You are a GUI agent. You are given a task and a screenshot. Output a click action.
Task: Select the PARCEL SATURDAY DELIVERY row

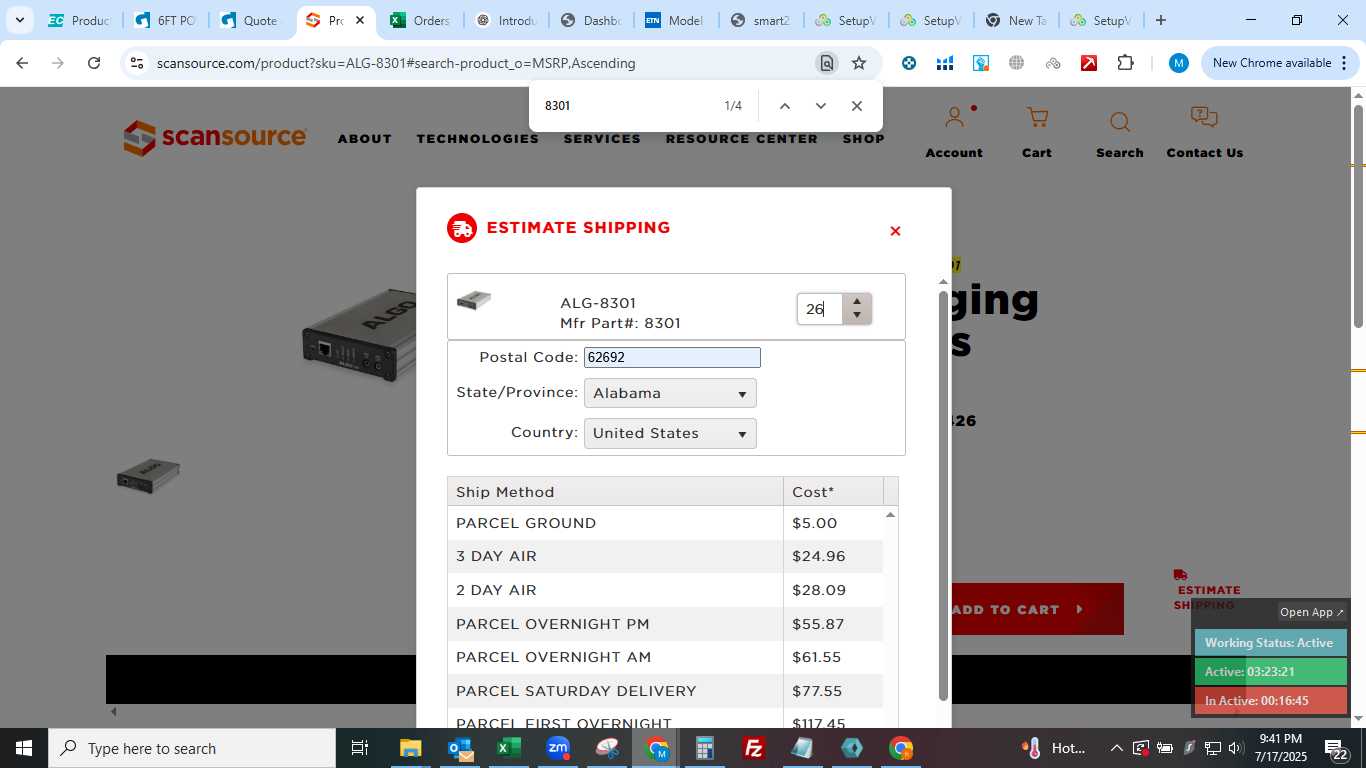point(665,691)
